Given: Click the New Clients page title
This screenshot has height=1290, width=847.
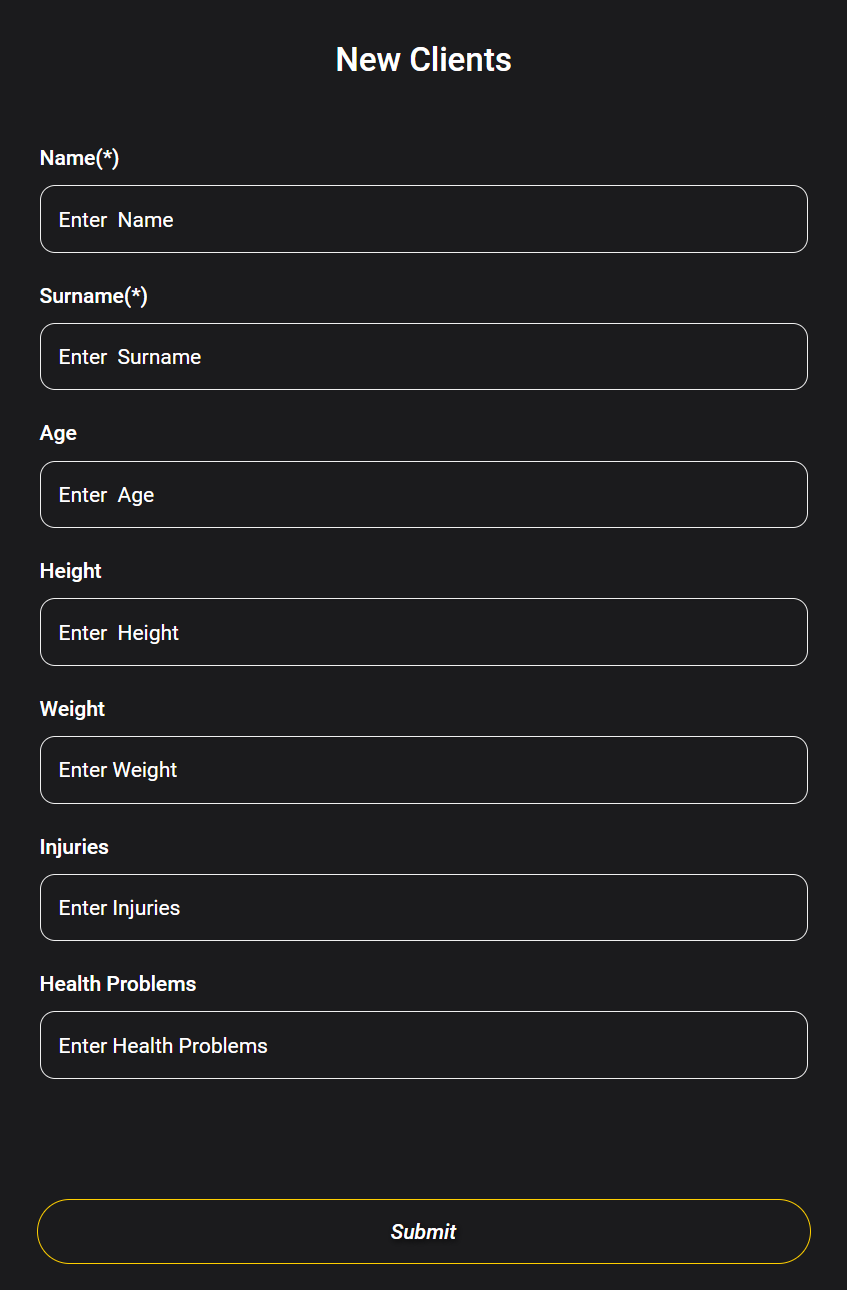Looking at the screenshot, I should (423, 60).
